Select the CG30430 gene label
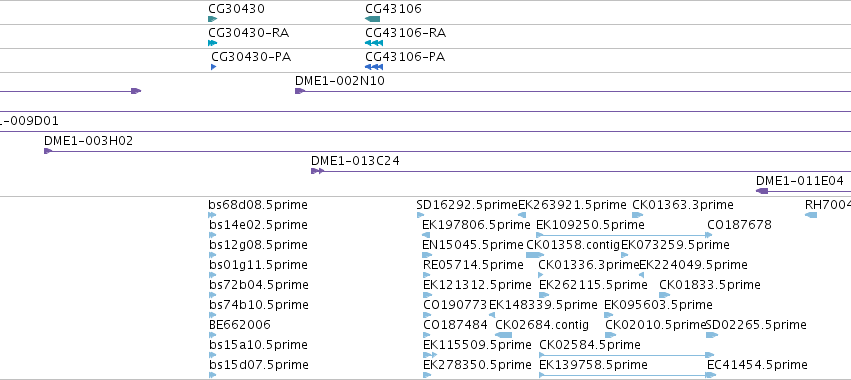 (237, 9)
